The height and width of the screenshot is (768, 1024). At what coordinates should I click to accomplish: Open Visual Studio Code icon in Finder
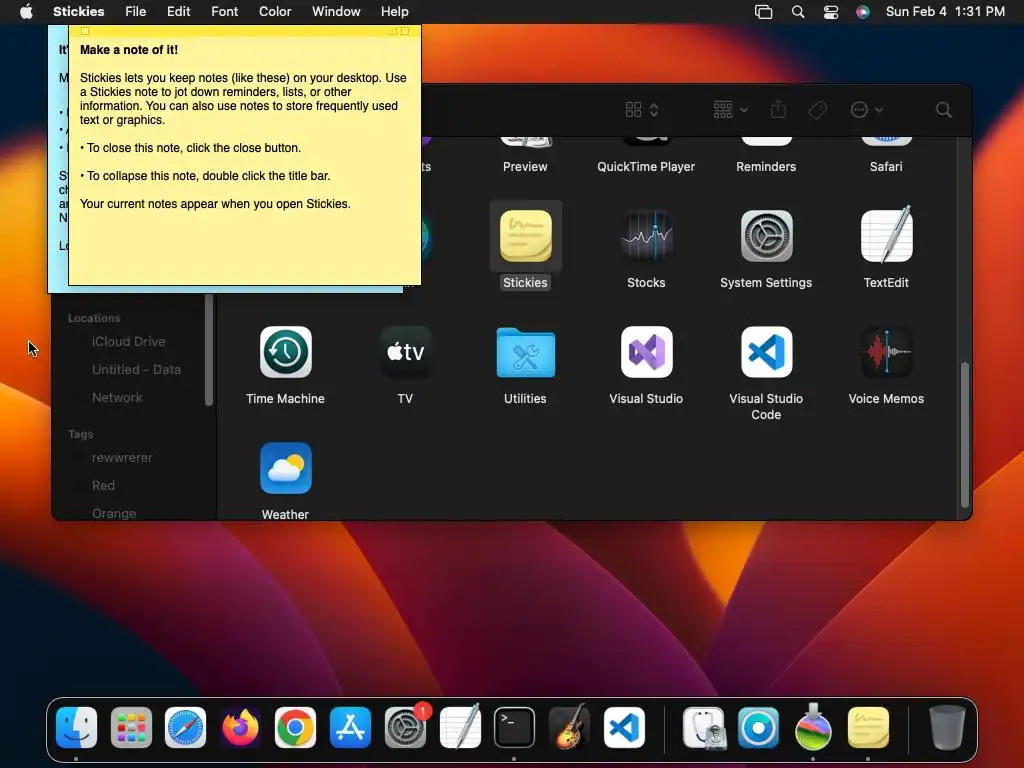coord(766,352)
